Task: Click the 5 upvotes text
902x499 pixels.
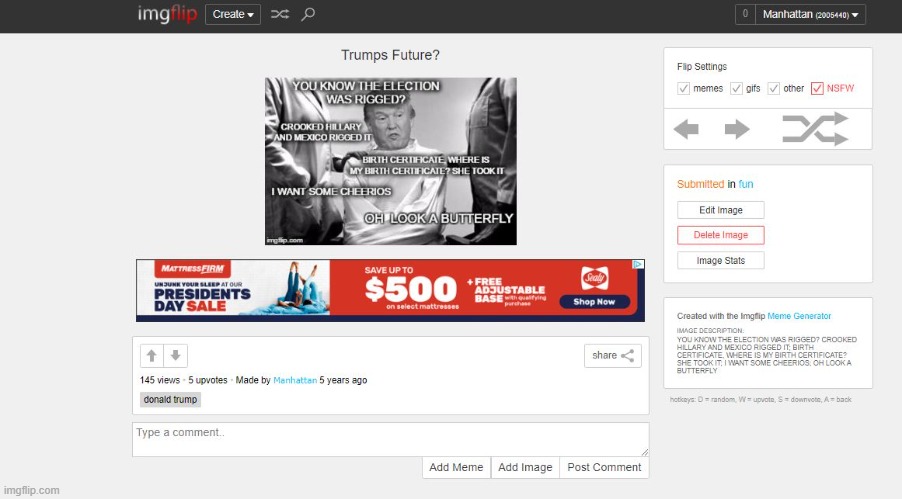Action: click(x=208, y=380)
